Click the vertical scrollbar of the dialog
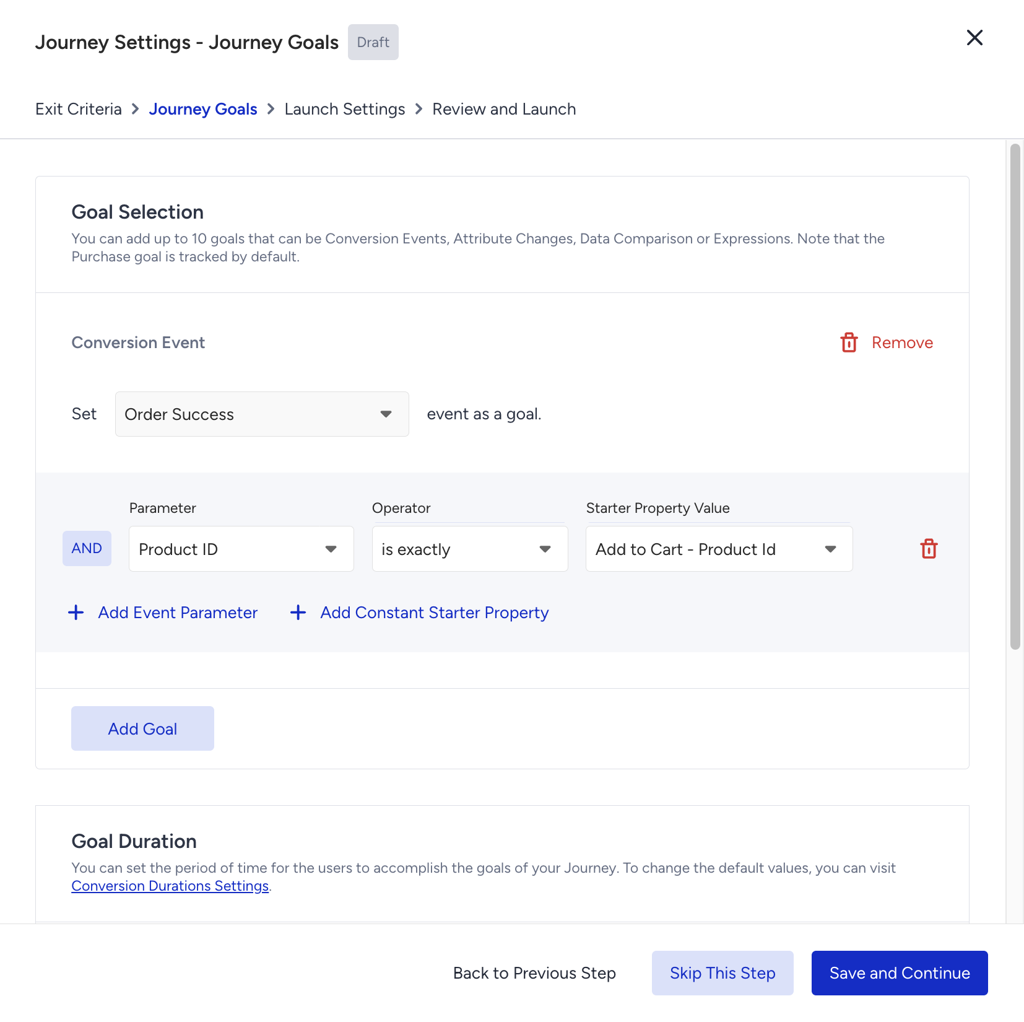1024x1022 pixels. coord(1015,397)
